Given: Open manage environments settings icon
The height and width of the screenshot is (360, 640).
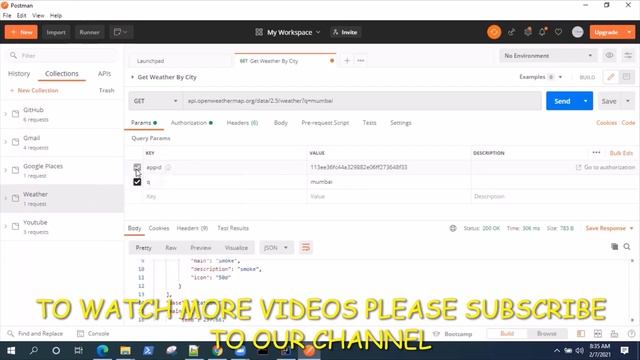Looking at the screenshot, I should tap(628, 56).
